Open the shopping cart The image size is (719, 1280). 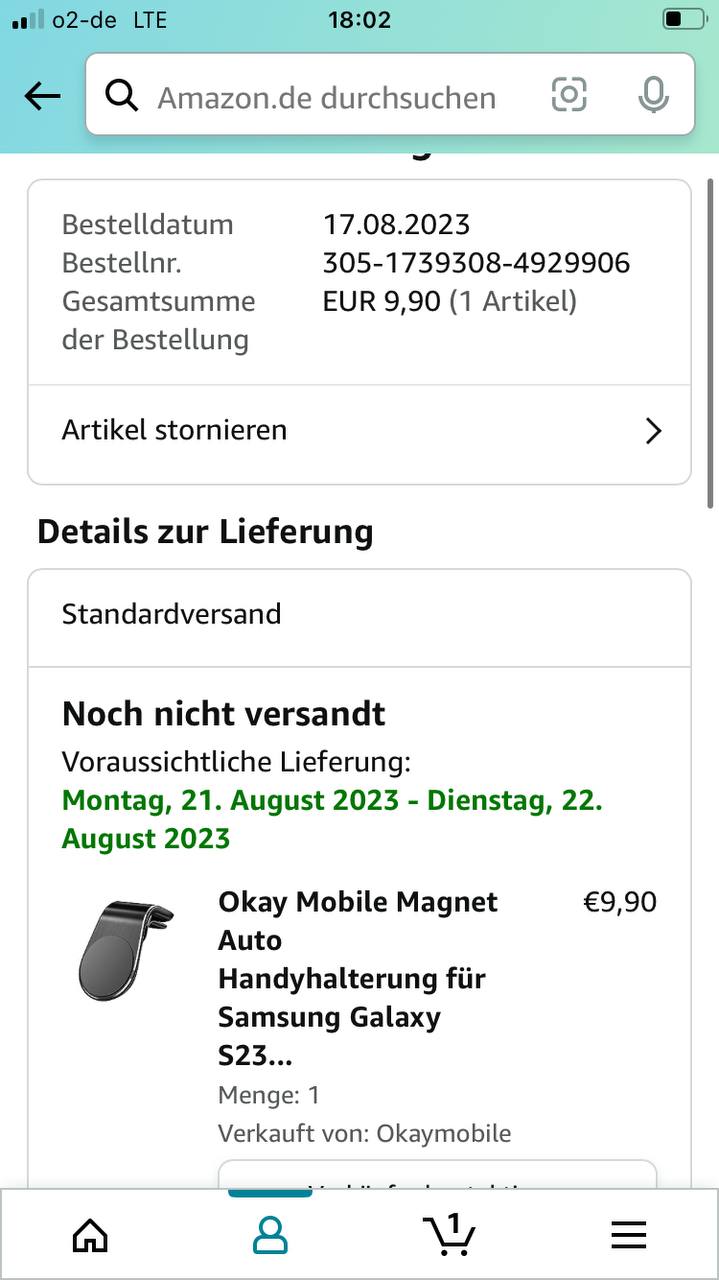point(449,1235)
